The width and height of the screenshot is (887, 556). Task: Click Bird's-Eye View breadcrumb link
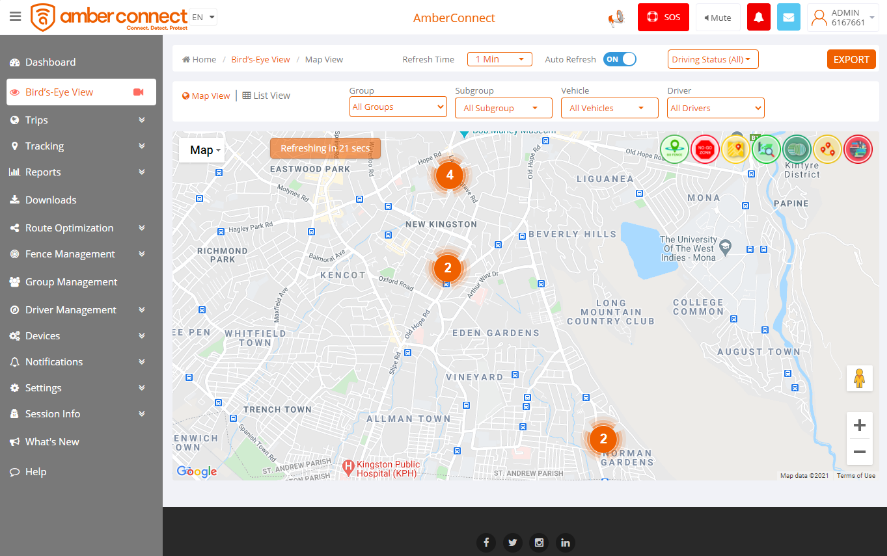[x=260, y=59]
